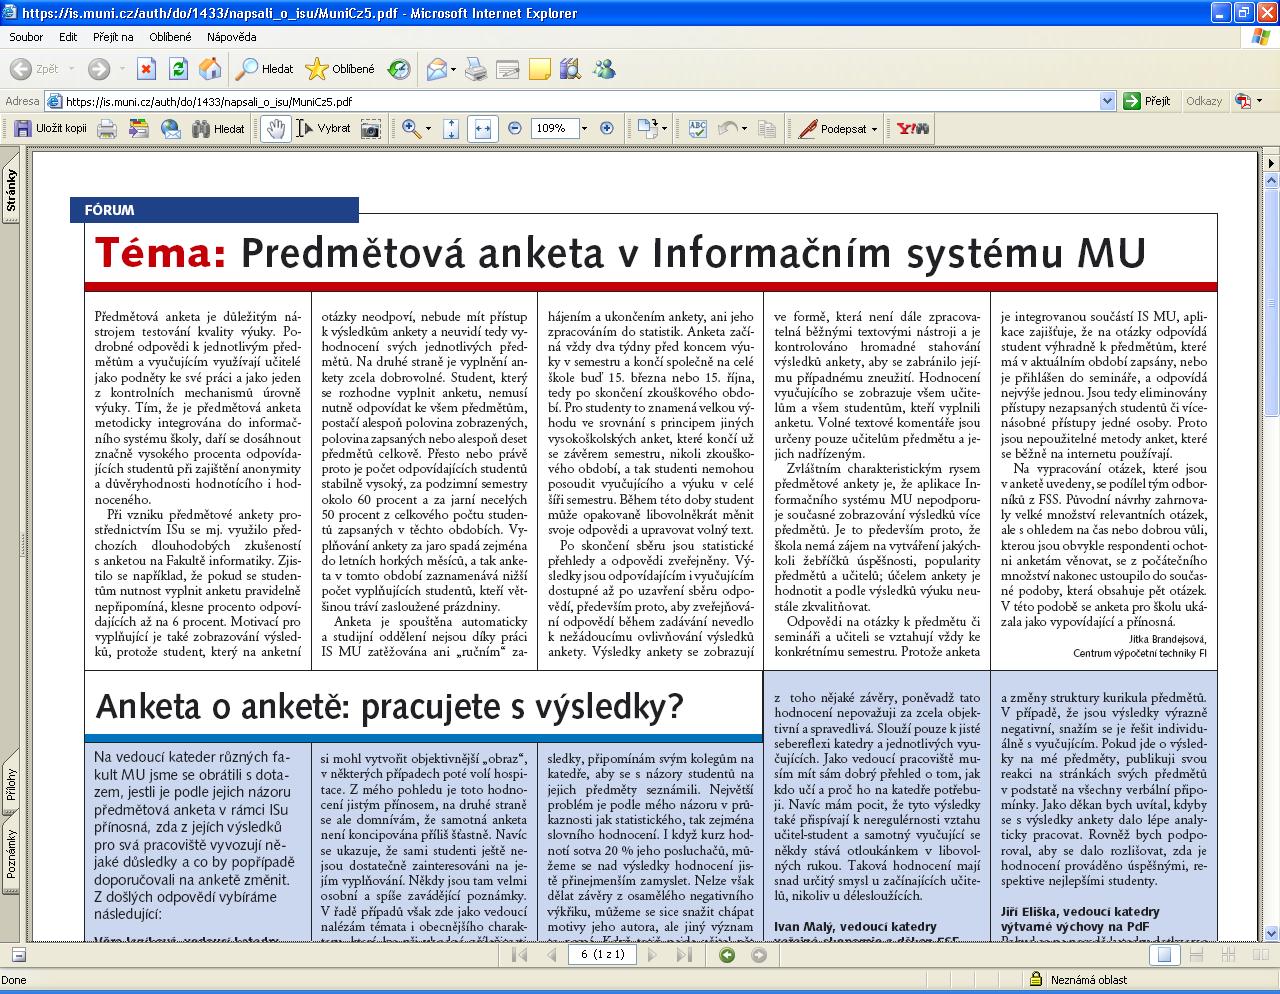This screenshot has height=994, width=1280.
Task: Open the Research books icon
Action: tap(571, 69)
